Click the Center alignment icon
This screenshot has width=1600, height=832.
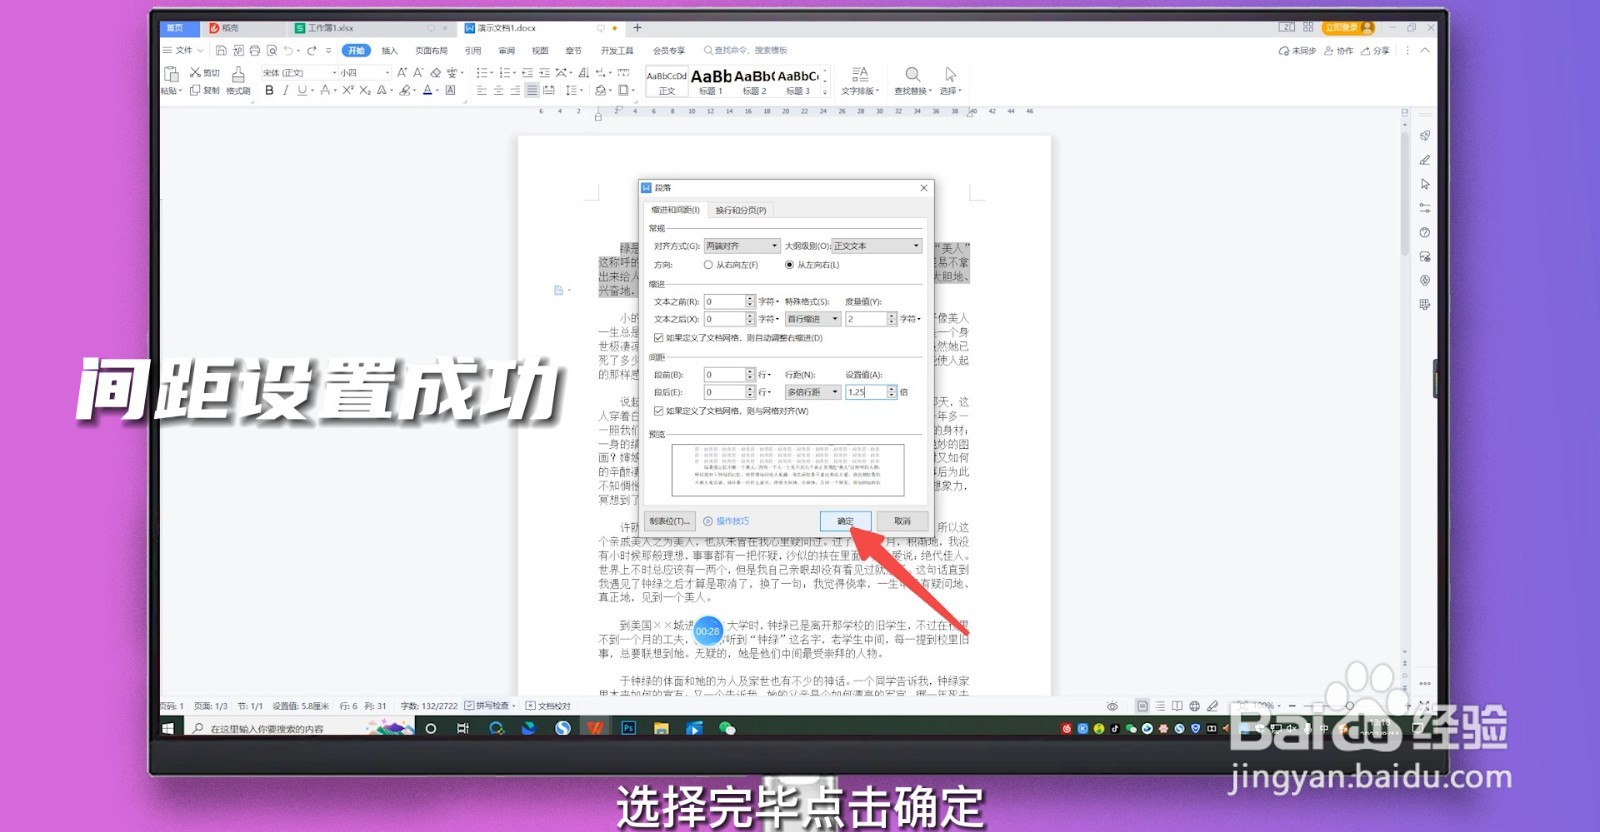498,90
